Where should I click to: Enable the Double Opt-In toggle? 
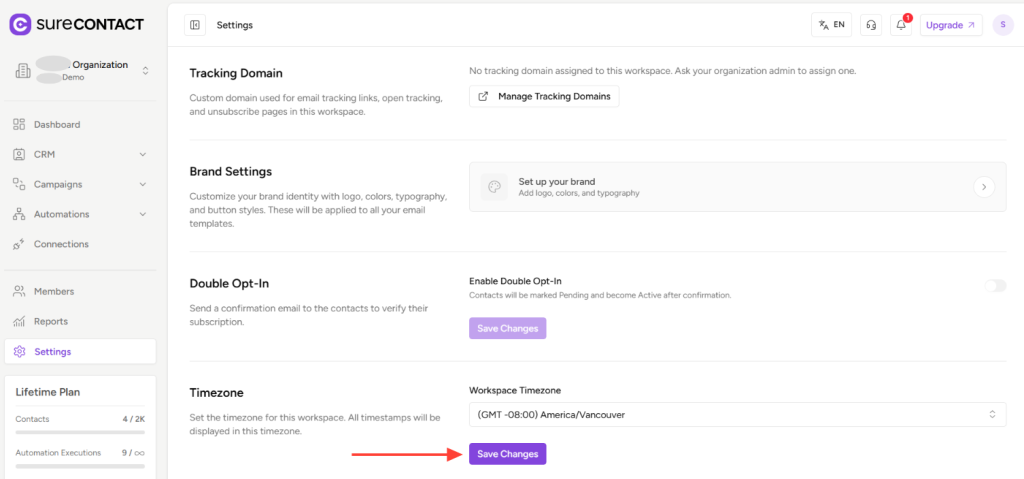click(995, 286)
